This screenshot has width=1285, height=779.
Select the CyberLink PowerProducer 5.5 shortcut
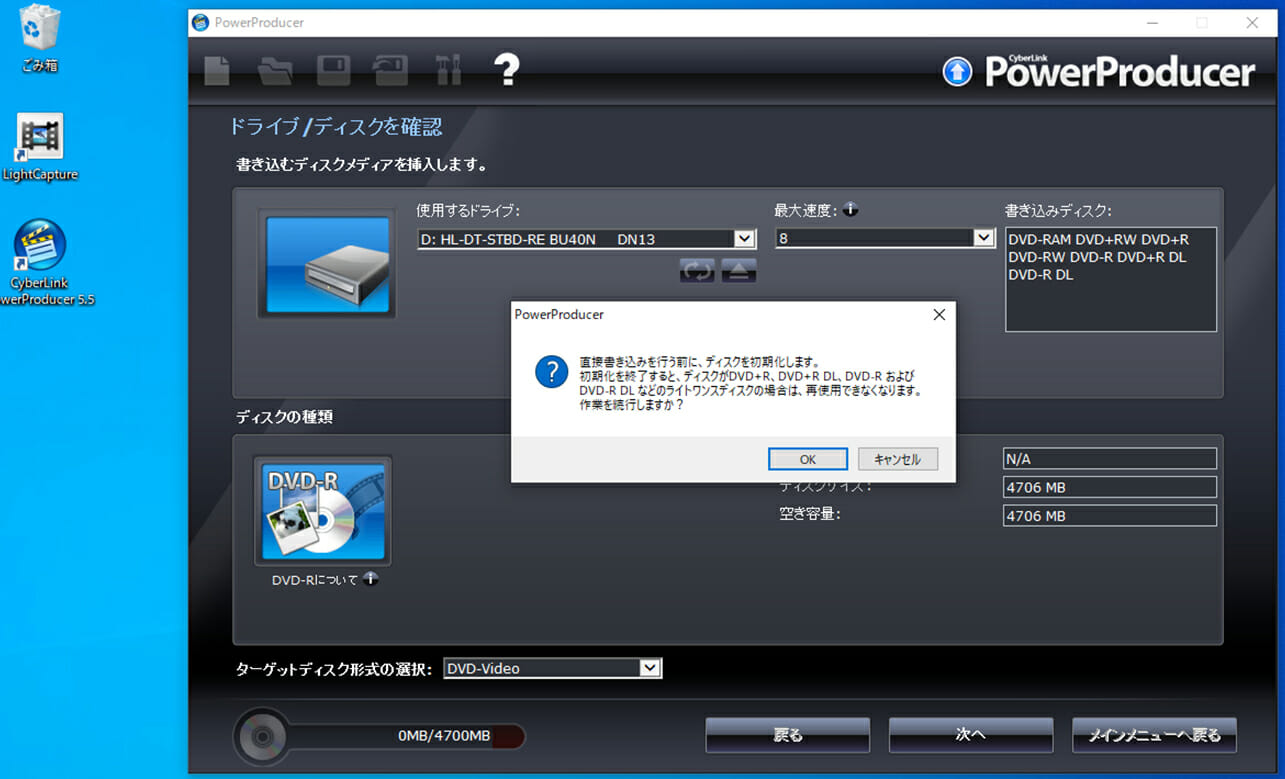[40, 262]
